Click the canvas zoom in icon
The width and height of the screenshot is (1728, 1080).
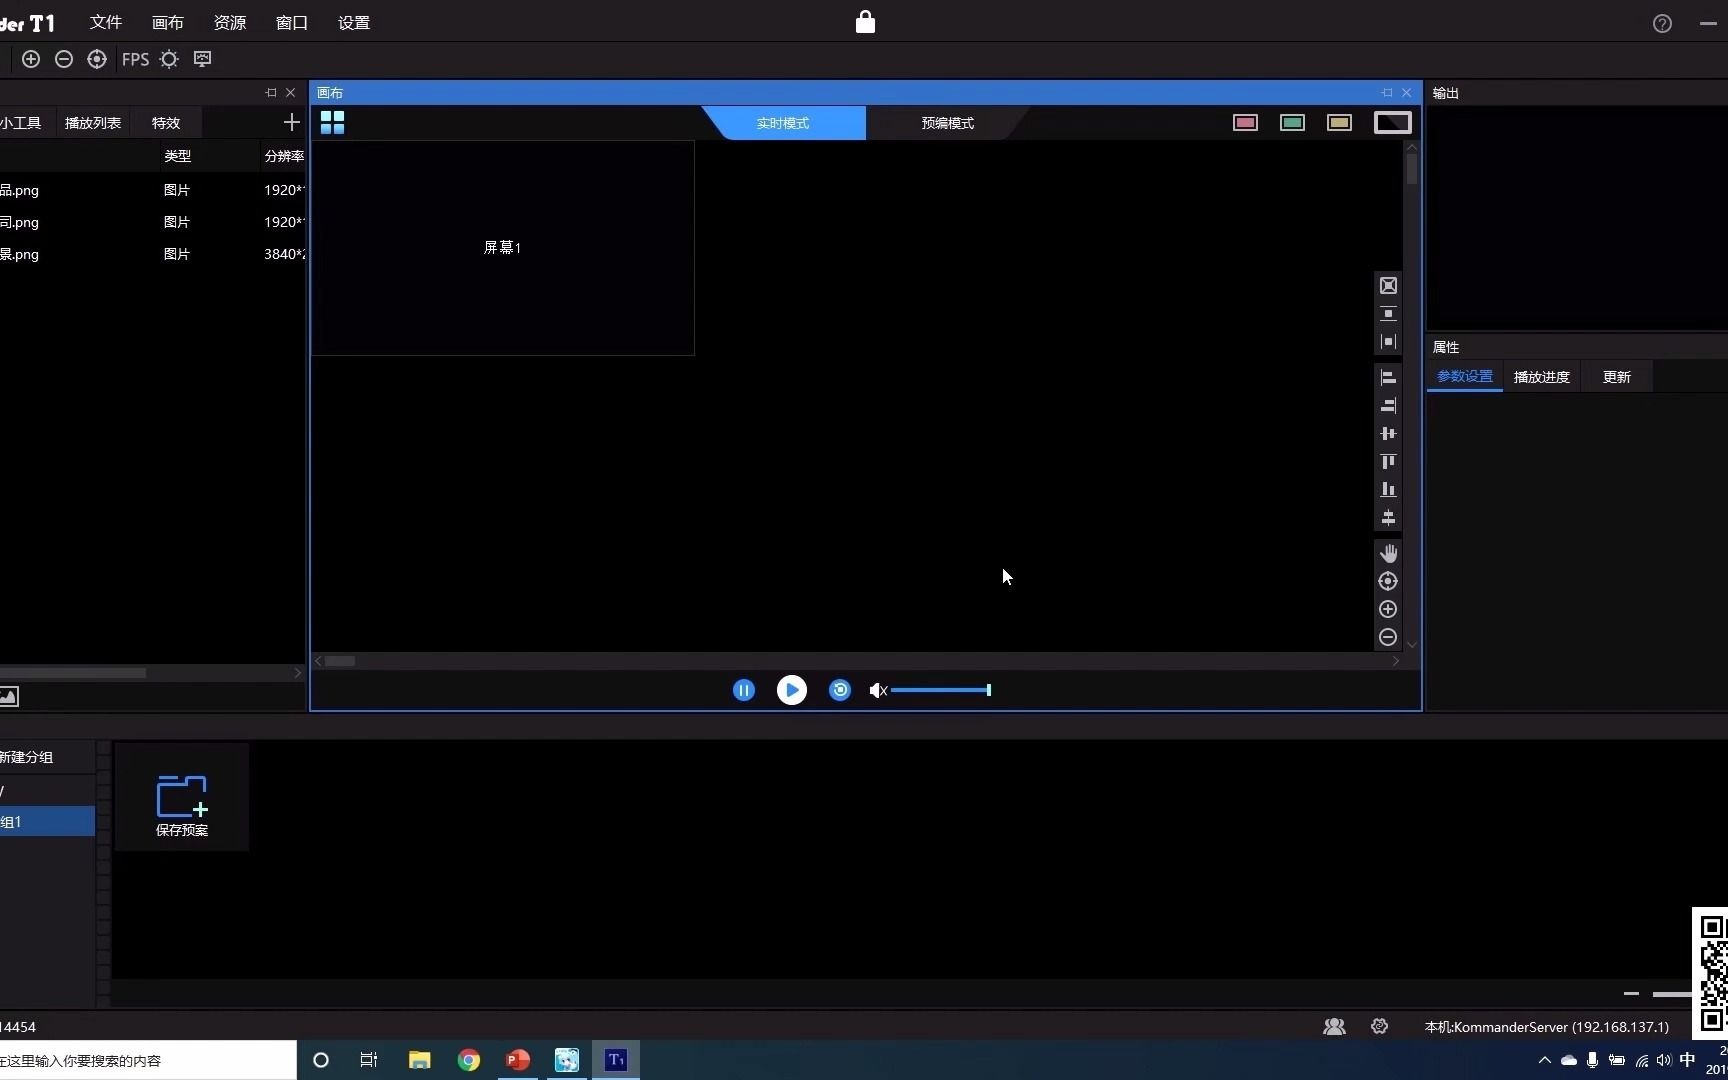[x=1388, y=609]
